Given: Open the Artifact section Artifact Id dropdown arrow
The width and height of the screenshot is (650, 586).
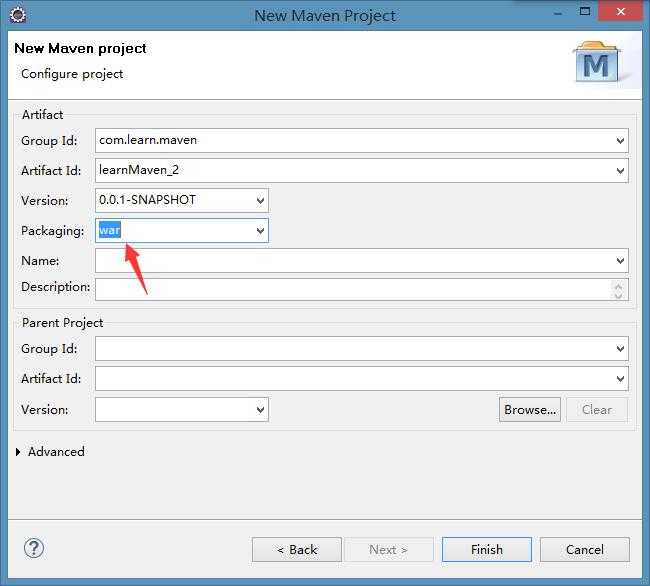Looking at the screenshot, I should [x=620, y=171].
